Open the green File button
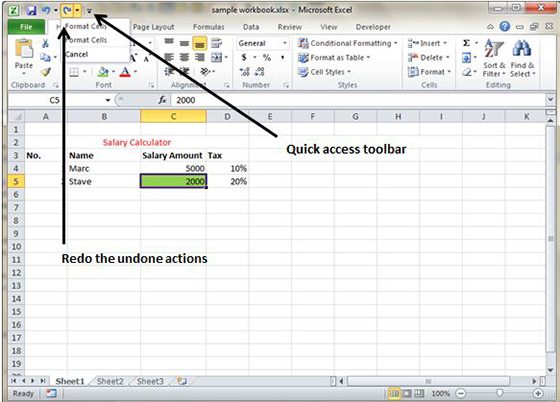The width and height of the screenshot is (560, 402). tap(26, 27)
